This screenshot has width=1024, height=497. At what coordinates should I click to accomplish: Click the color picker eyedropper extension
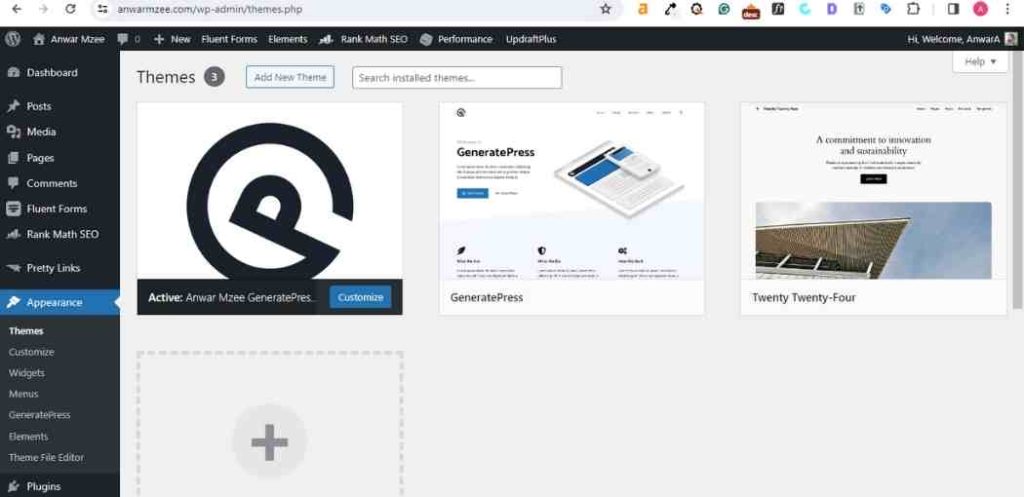(x=670, y=9)
